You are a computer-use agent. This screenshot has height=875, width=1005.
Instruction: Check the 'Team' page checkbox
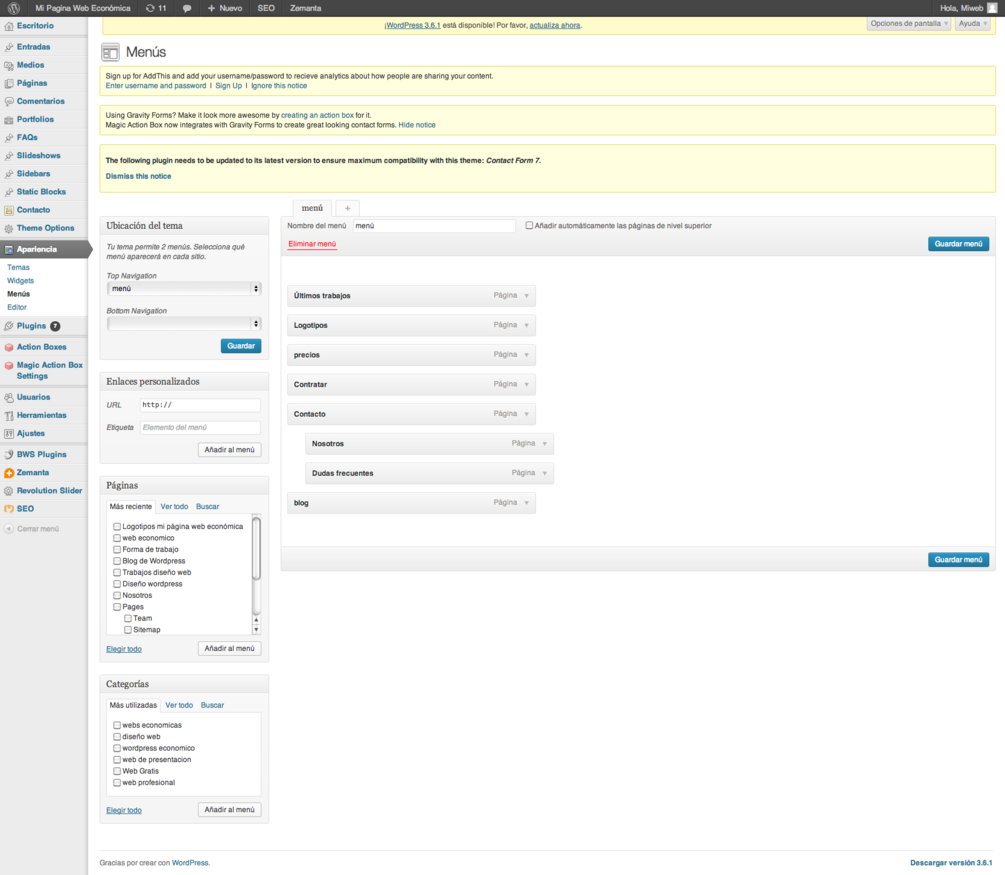tap(128, 619)
